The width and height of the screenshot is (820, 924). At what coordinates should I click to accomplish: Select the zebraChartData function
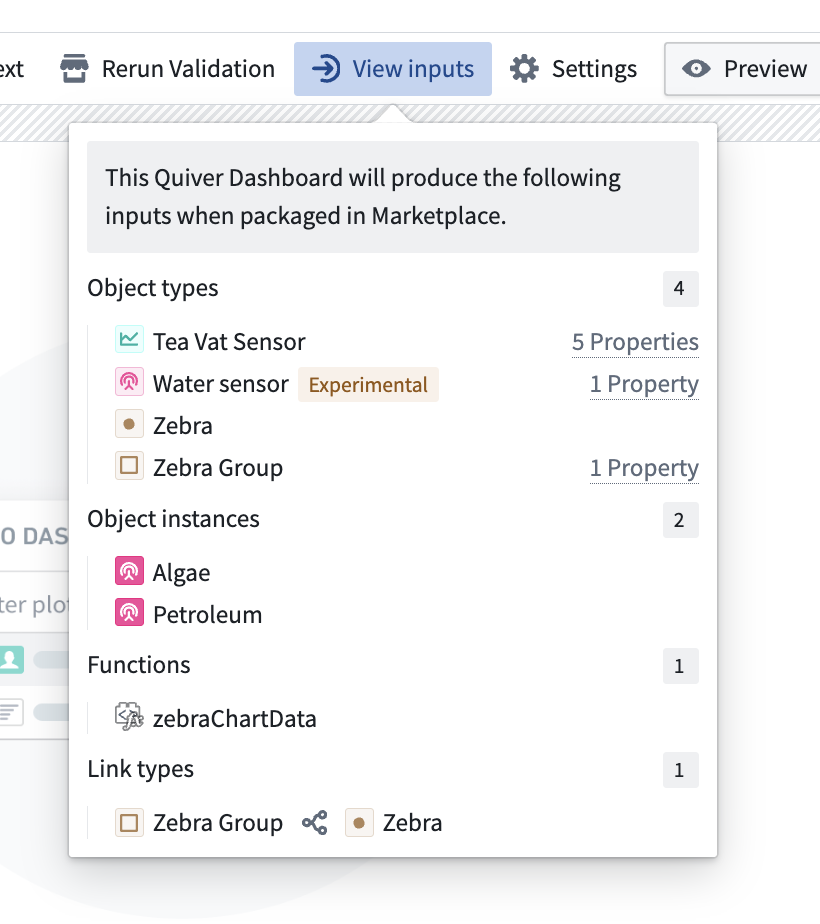point(234,719)
